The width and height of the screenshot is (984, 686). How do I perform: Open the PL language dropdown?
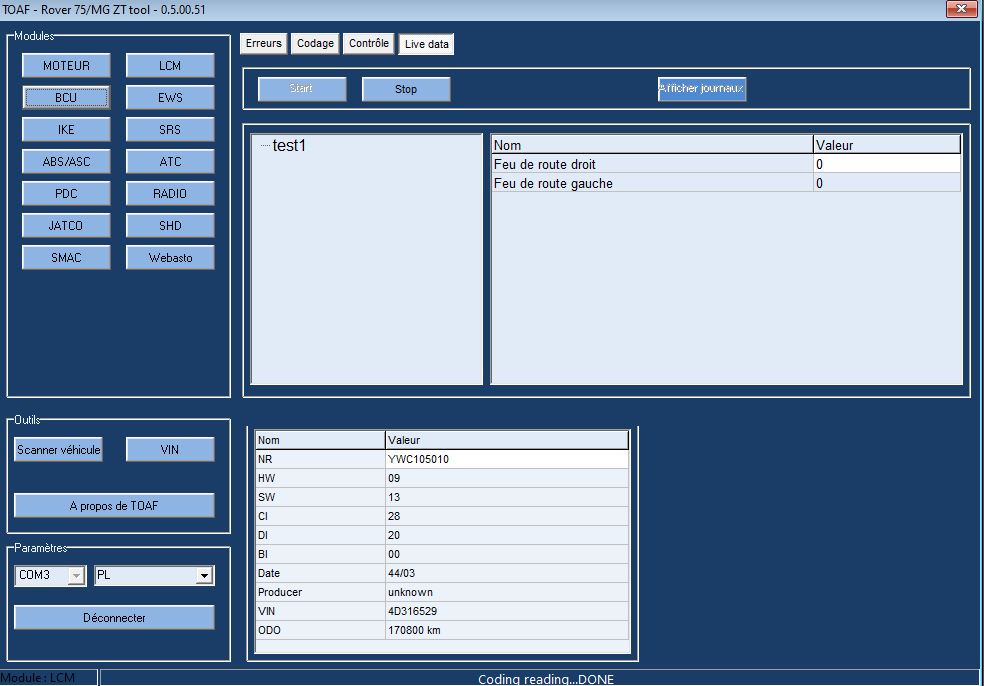204,576
